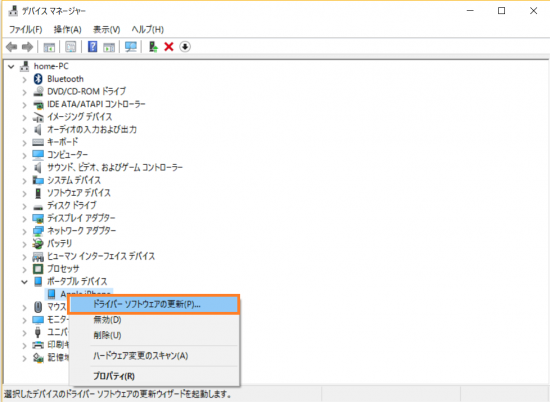Click the action pane toolbar icon
Screen dimensions: 550x402
[x=109, y=47]
